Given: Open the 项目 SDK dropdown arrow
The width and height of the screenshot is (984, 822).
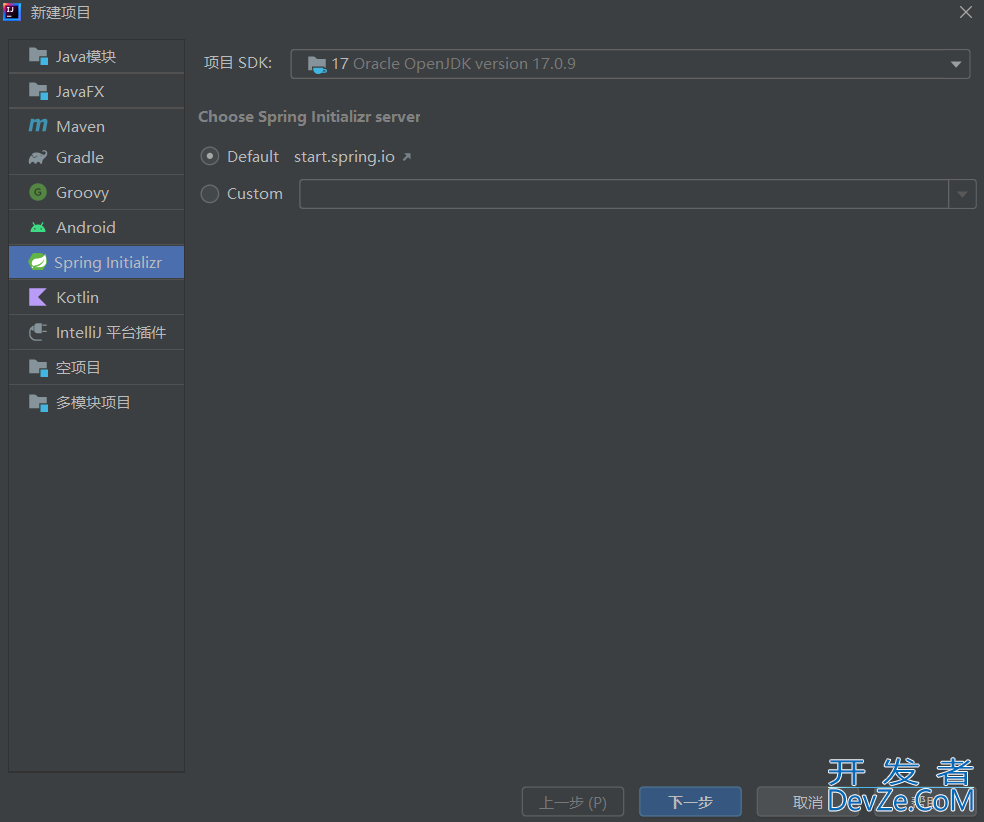Looking at the screenshot, I should point(956,64).
